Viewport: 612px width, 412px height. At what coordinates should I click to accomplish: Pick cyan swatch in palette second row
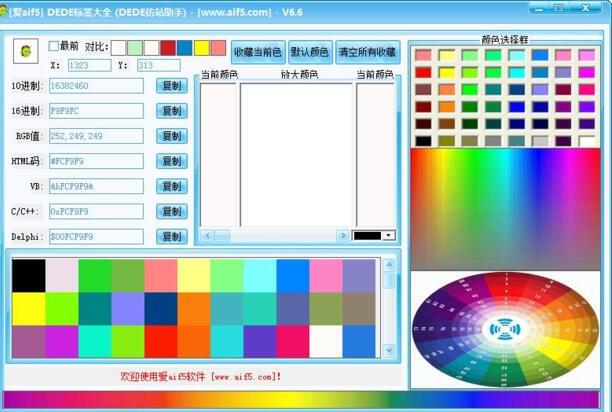(517, 72)
